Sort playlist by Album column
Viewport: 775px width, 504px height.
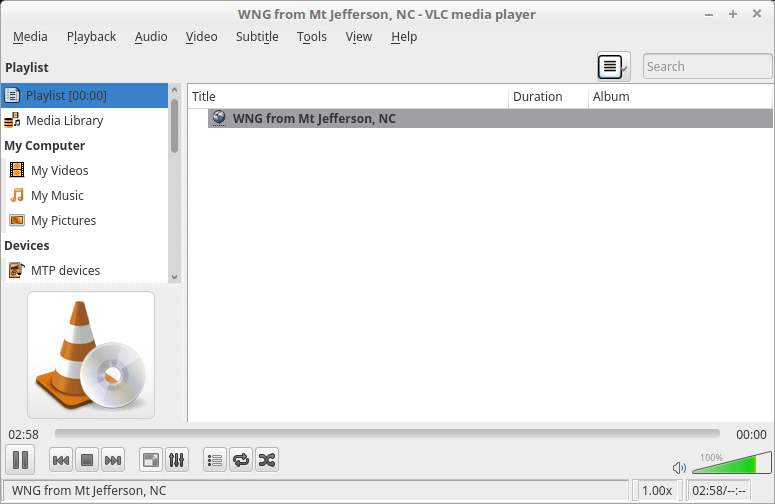coord(680,96)
